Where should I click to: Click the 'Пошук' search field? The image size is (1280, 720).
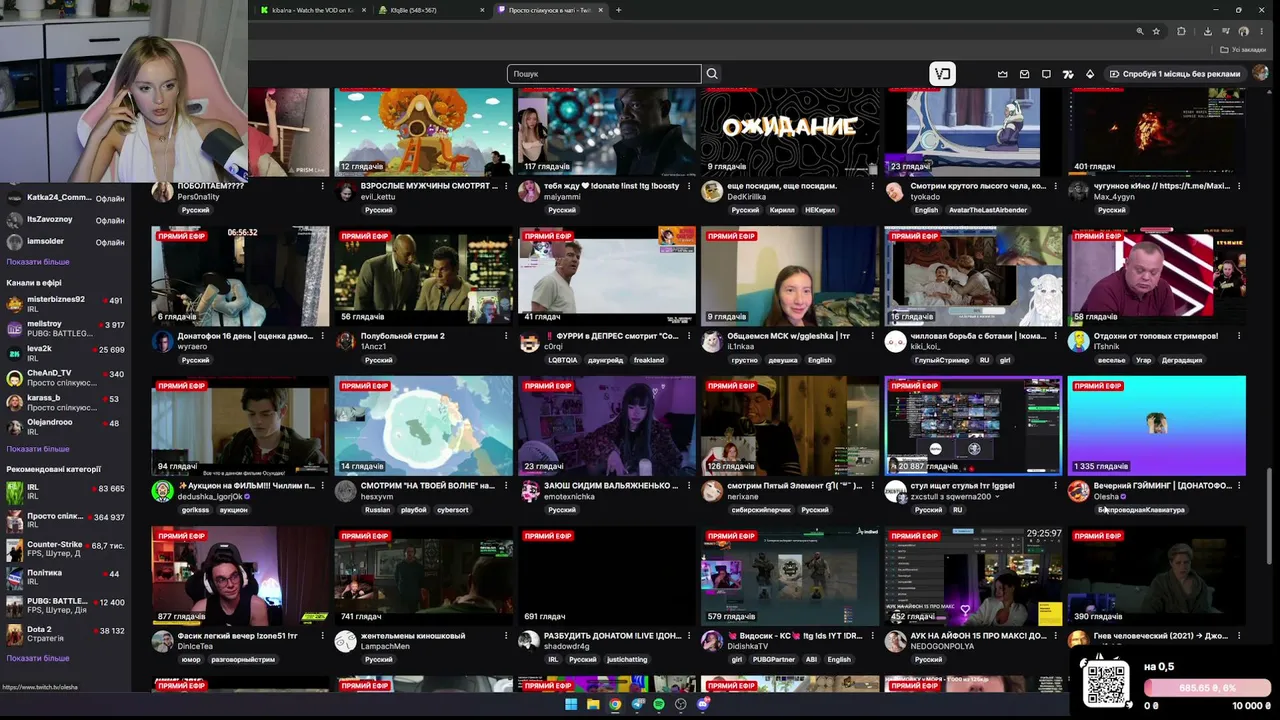coord(604,74)
